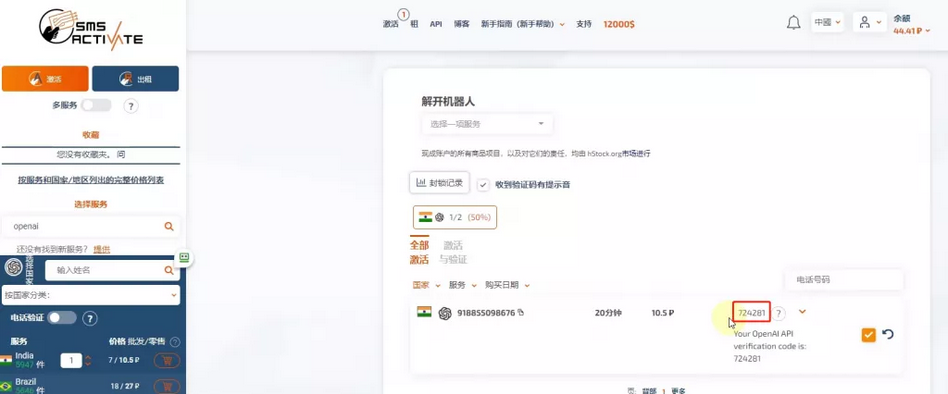Open the 支持 menu item
The height and width of the screenshot is (394, 948).
pyautogui.click(x=584, y=24)
